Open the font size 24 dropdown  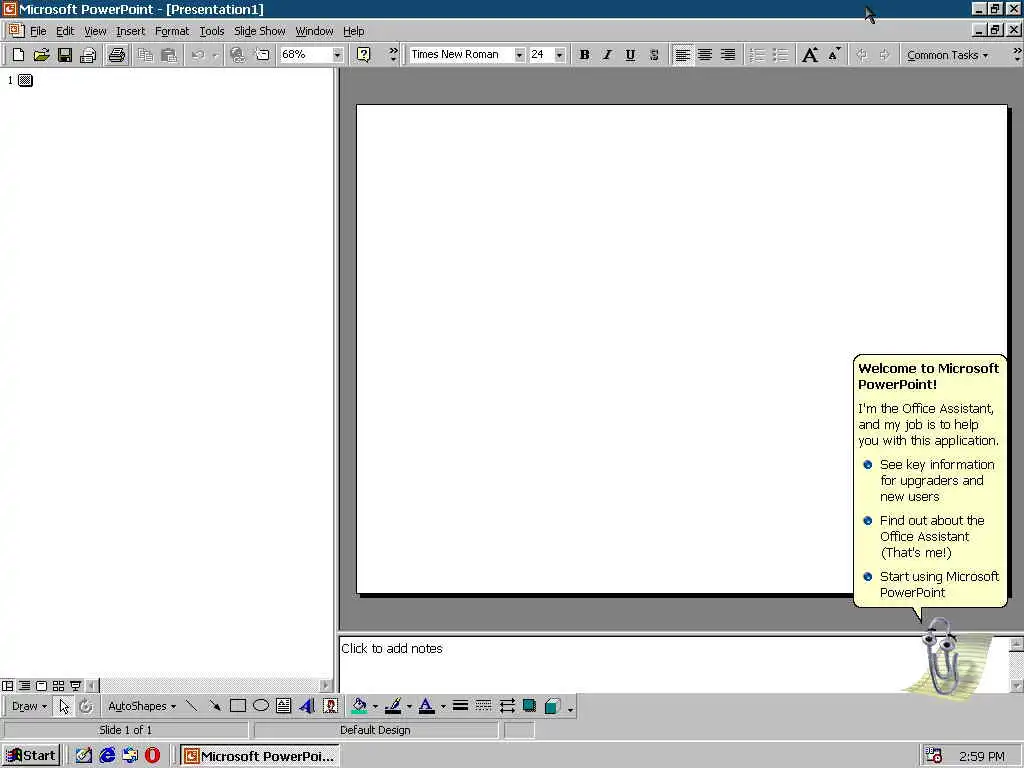pos(559,55)
